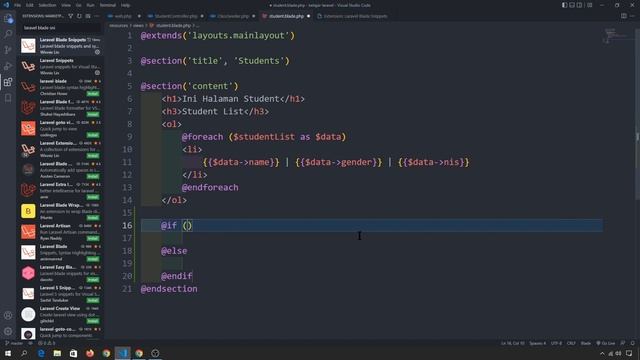Select the yellow B Laravel Blade Wrapper icon
This screenshot has height=360, width=640.
[28, 211]
